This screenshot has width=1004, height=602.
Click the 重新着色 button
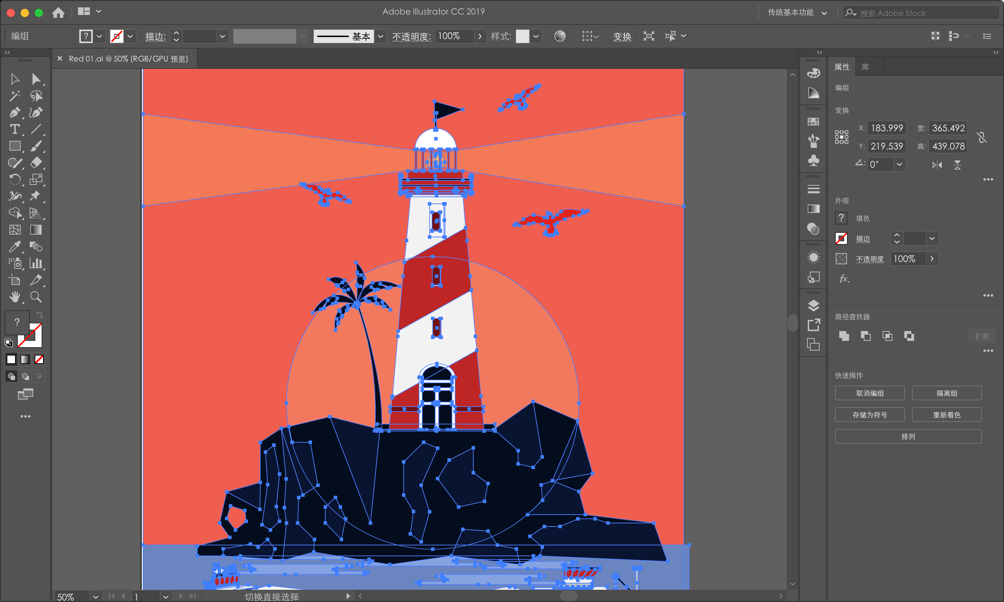pos(946,414)
